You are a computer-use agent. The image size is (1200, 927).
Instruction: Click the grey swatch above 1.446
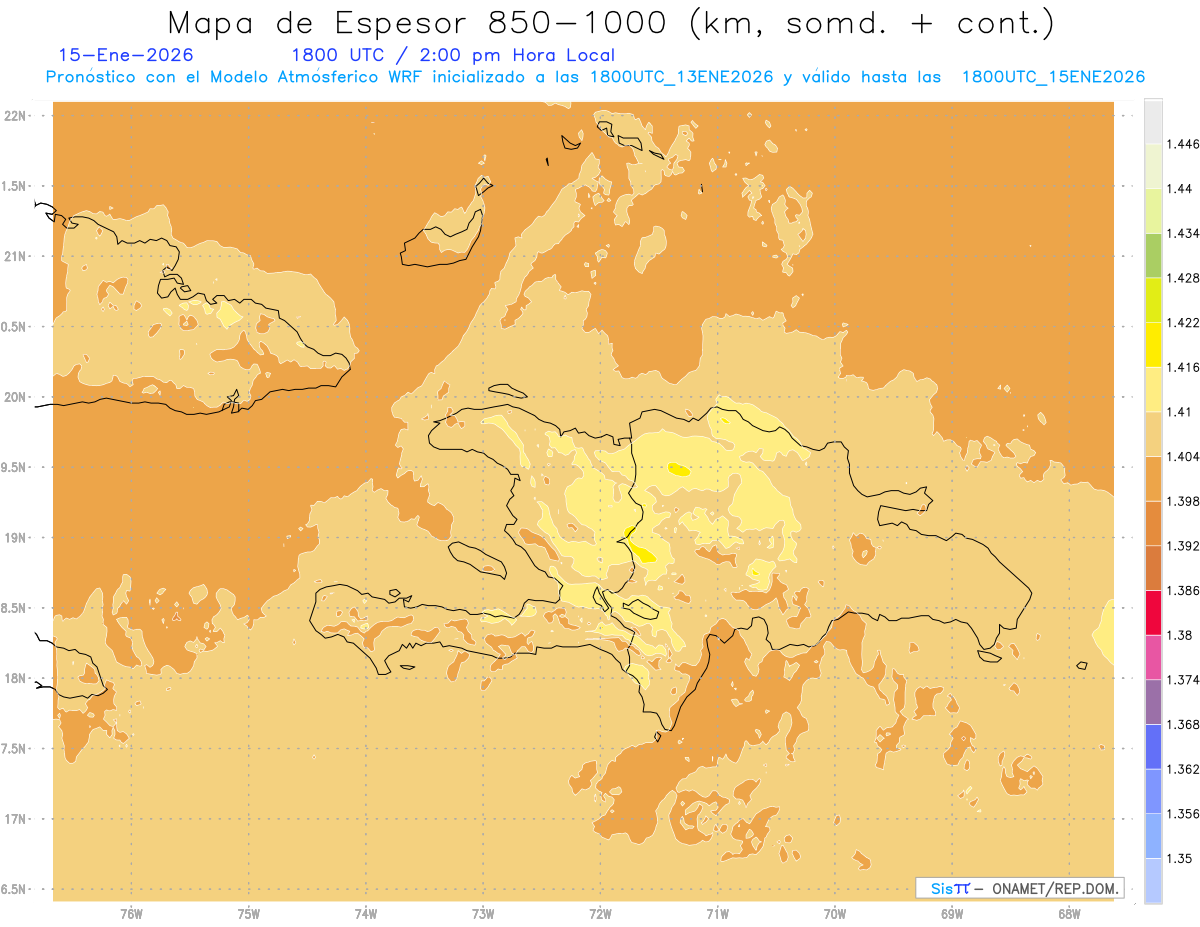(x=1153, y=121)
